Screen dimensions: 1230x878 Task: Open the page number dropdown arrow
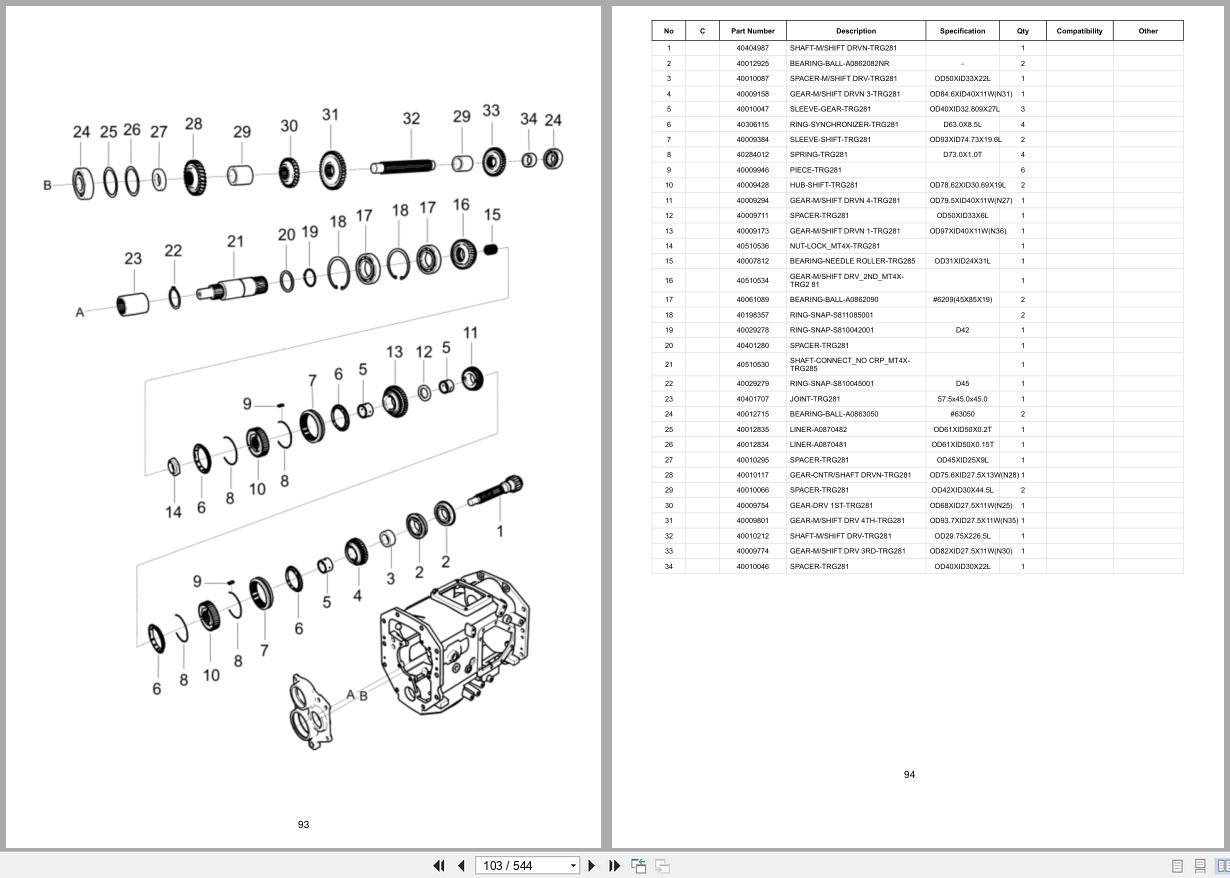[573, 866]
